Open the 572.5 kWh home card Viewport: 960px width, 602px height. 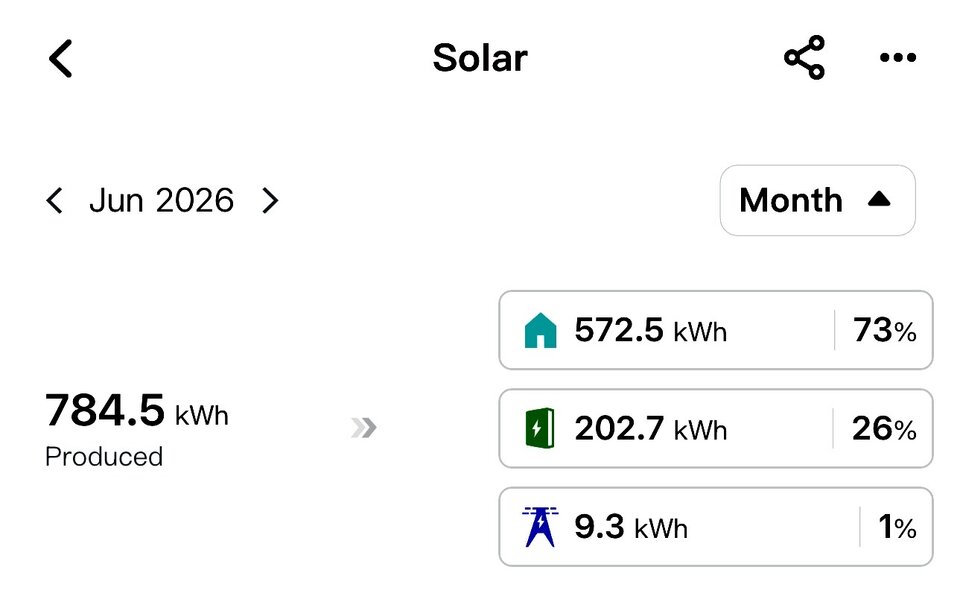[x=716, y=330]
